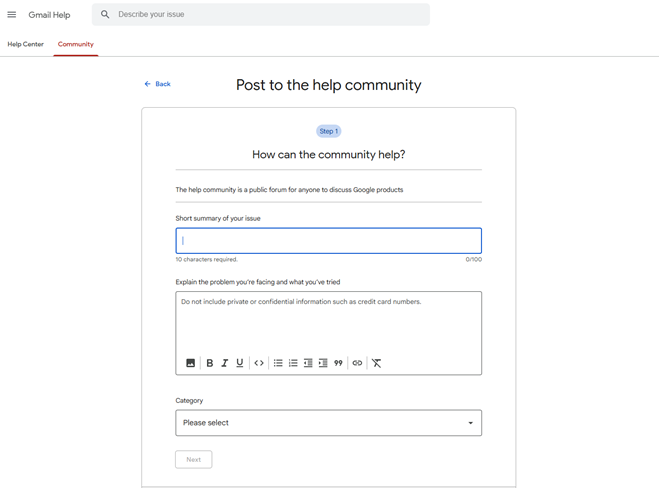Decrease indent of text
The height and width of the screenshot is (488, 659).
[308, 363]
